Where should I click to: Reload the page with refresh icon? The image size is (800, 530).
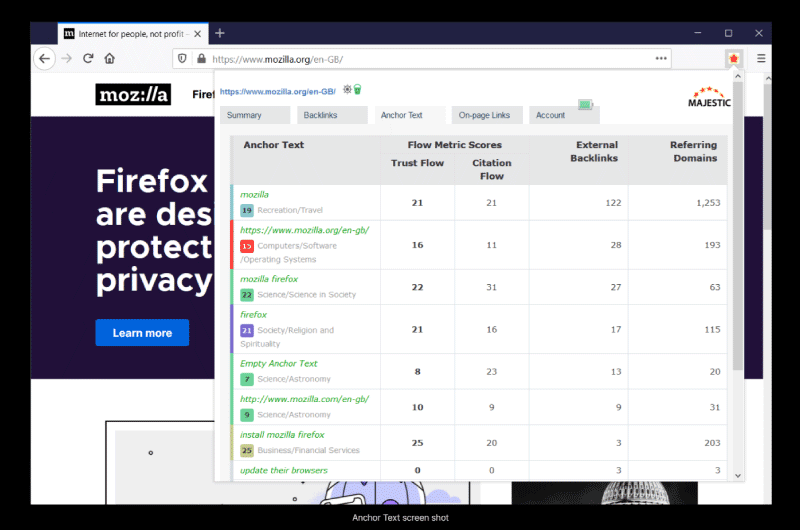pos(88,58)
